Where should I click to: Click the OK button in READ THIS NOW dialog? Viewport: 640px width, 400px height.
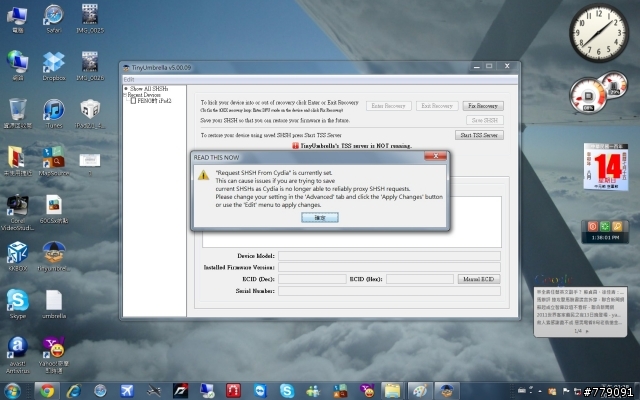[320, 218]
